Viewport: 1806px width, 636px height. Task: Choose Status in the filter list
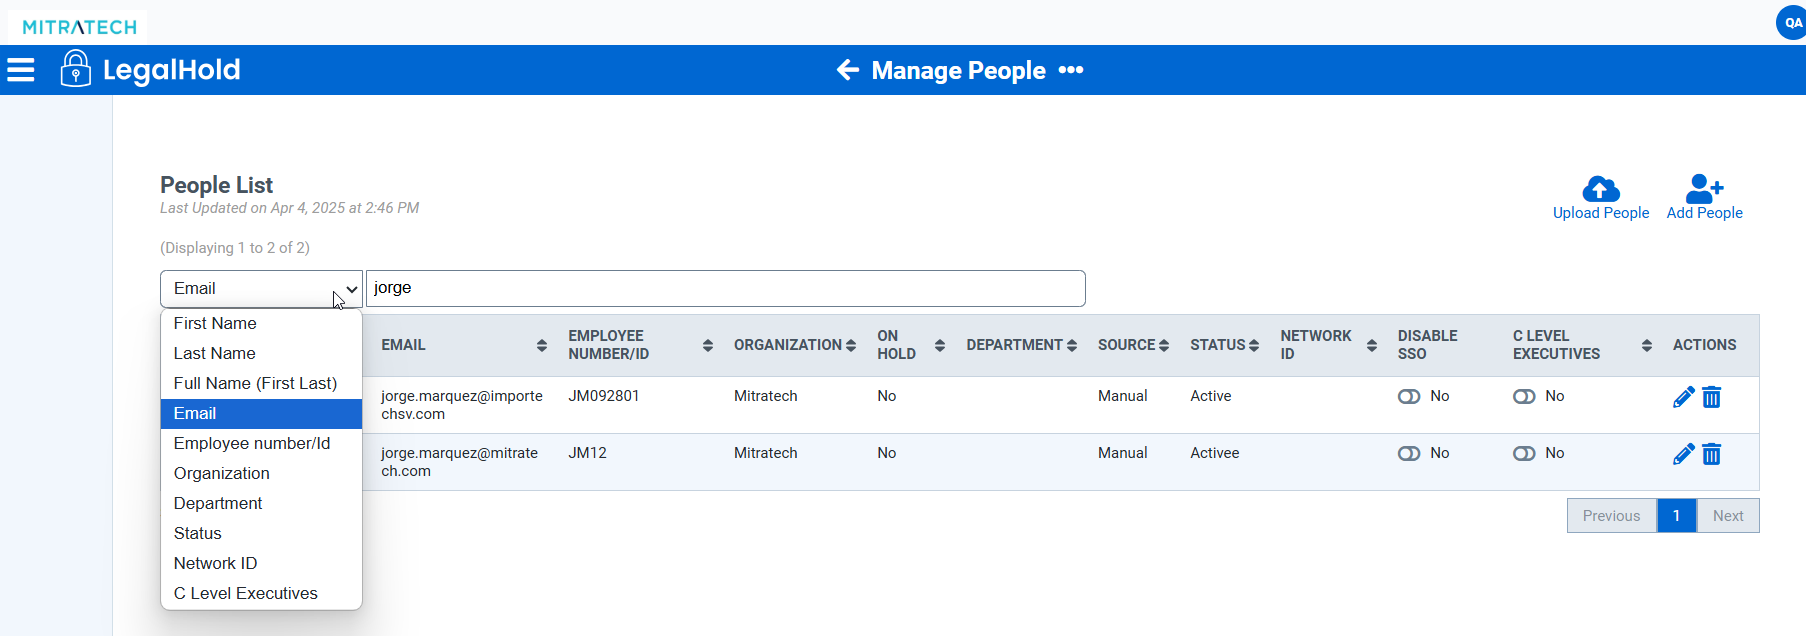click(261, 533)
